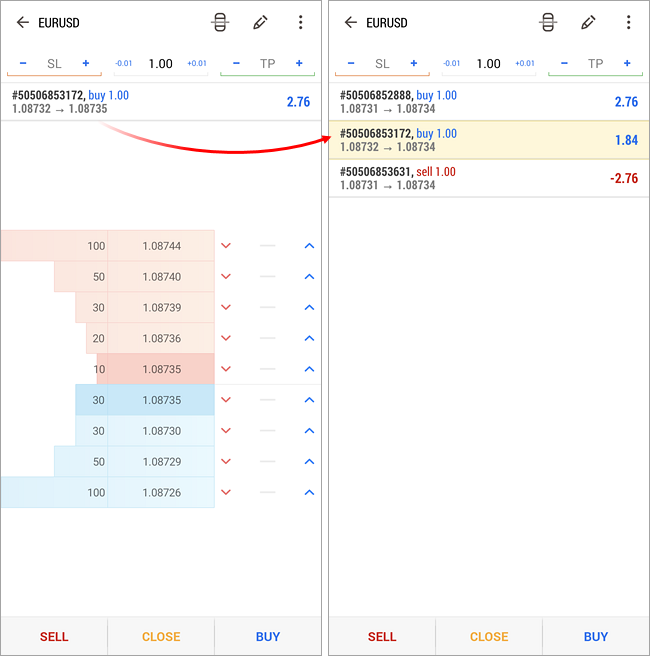Tap the 1.00 volume field in the left screen
The image size is (650, 656).
[160, 64]
